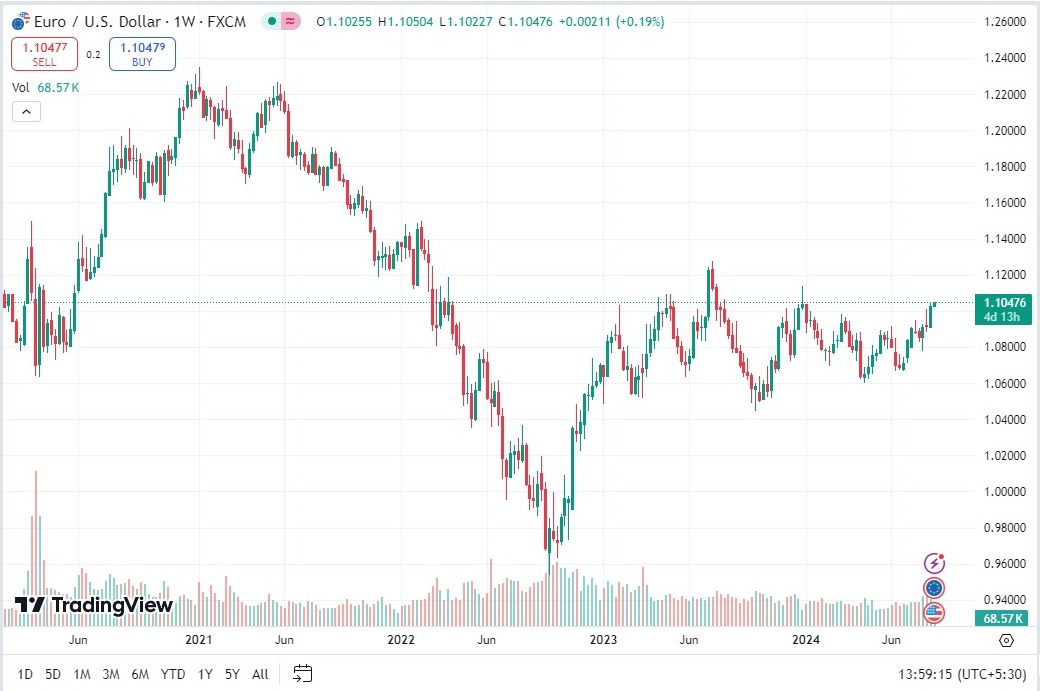This screenshot has width=1040, height=691.
Task: Show the All time range
Action: pos(260,674)
